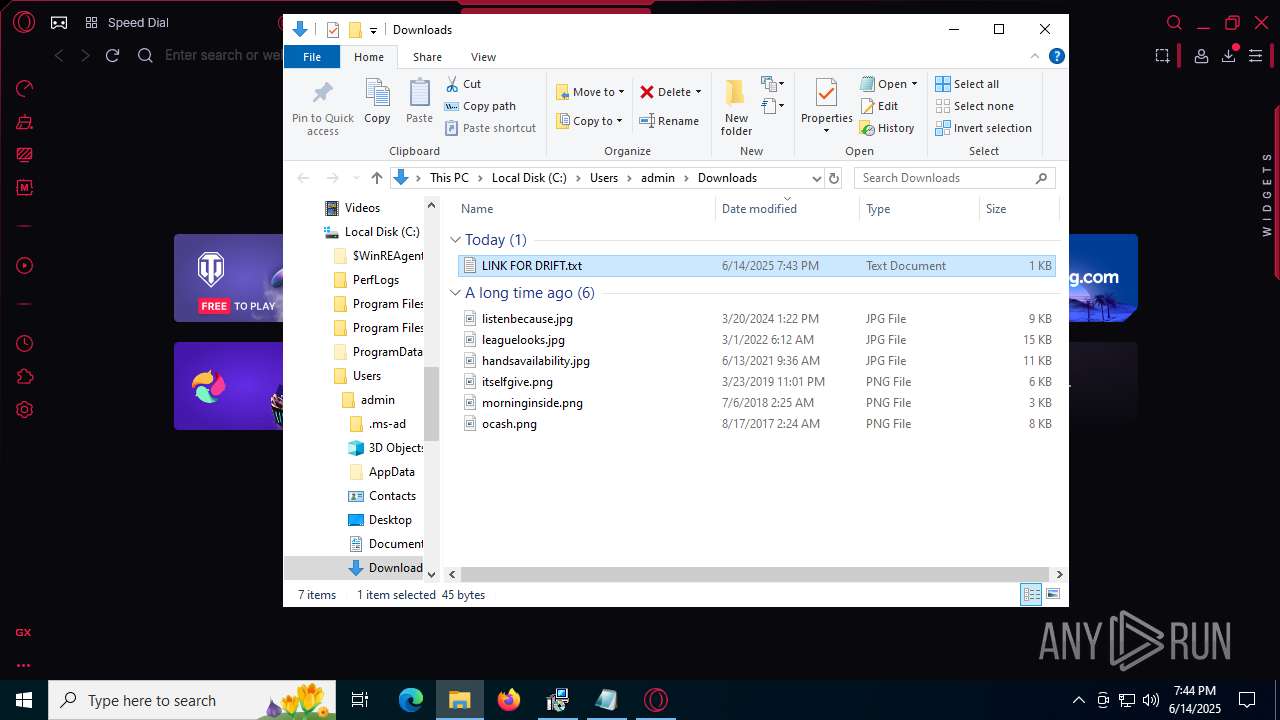The height and width of the screenshot is (720, 1280).
Task: Open the File menu
Action: coord(312,57)
